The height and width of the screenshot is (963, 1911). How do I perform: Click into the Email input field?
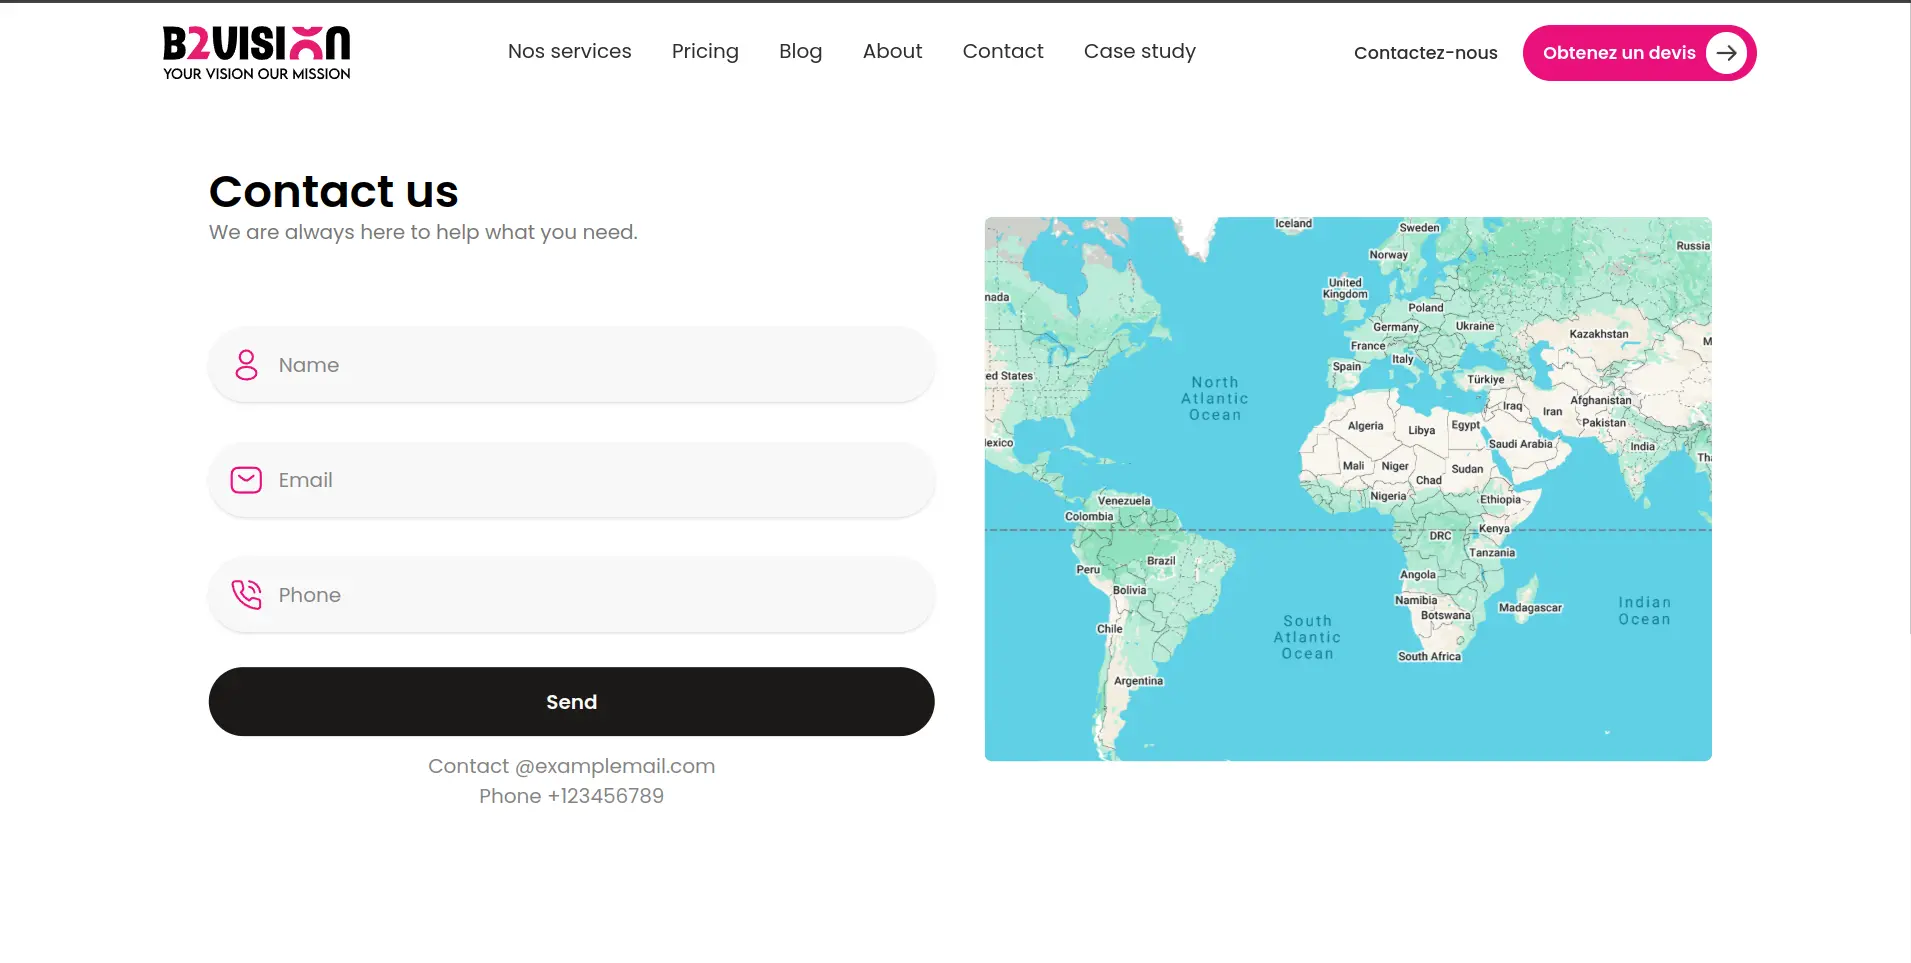(x=590, y=480)
